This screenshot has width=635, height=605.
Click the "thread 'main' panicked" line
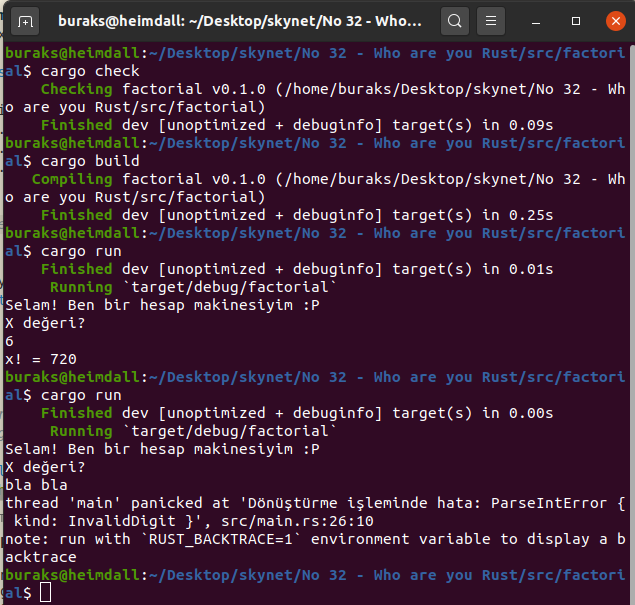pyautogui.click(x=315, y=503)
